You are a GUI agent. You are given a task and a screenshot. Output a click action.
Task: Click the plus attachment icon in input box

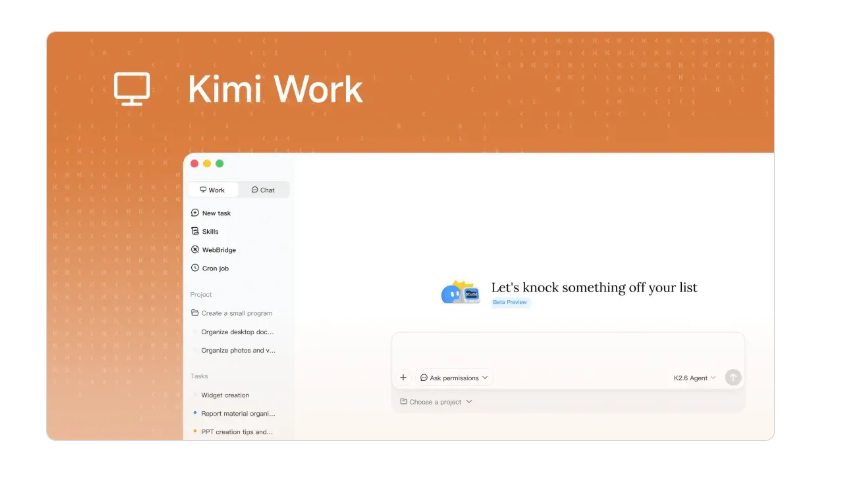[403, 378]
